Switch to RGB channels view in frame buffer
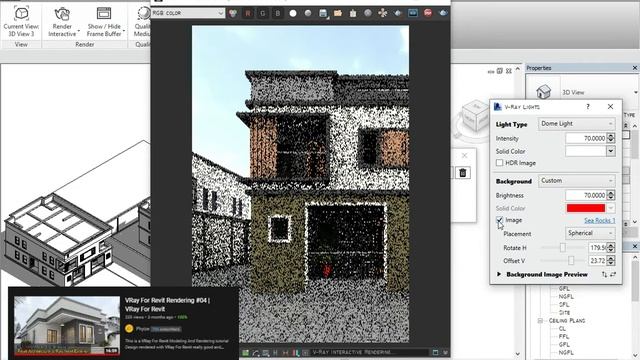The width and height of the screenshot is (640, 360). (233, 13)
